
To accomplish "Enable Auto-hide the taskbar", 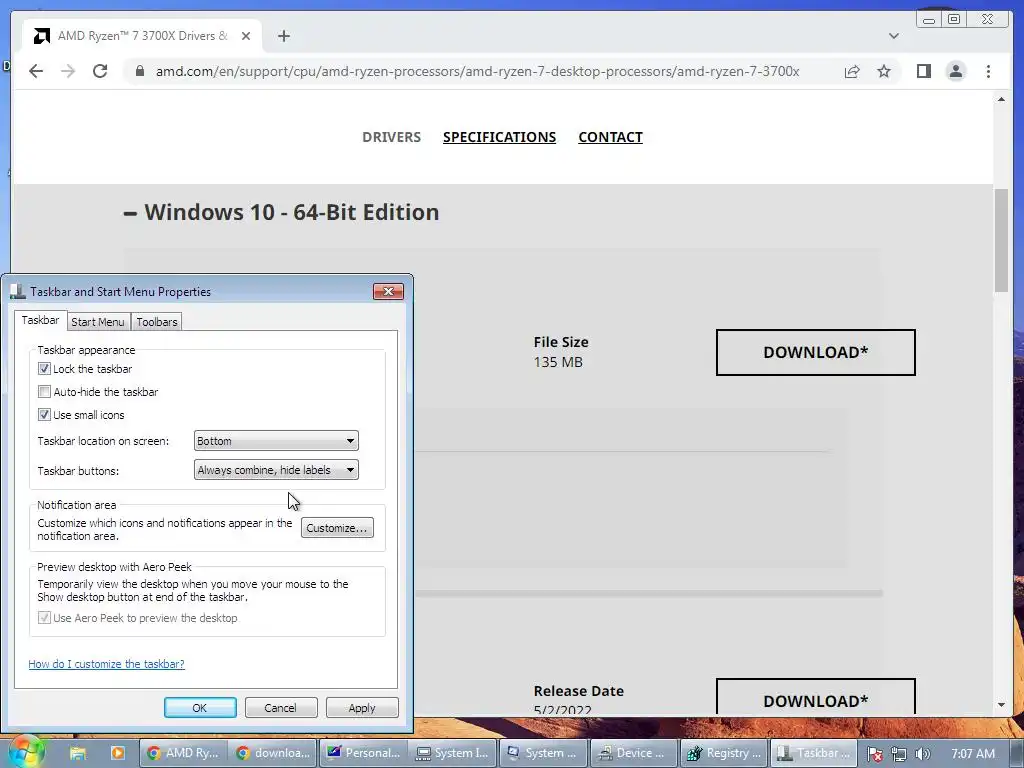I will pos(44,392).
